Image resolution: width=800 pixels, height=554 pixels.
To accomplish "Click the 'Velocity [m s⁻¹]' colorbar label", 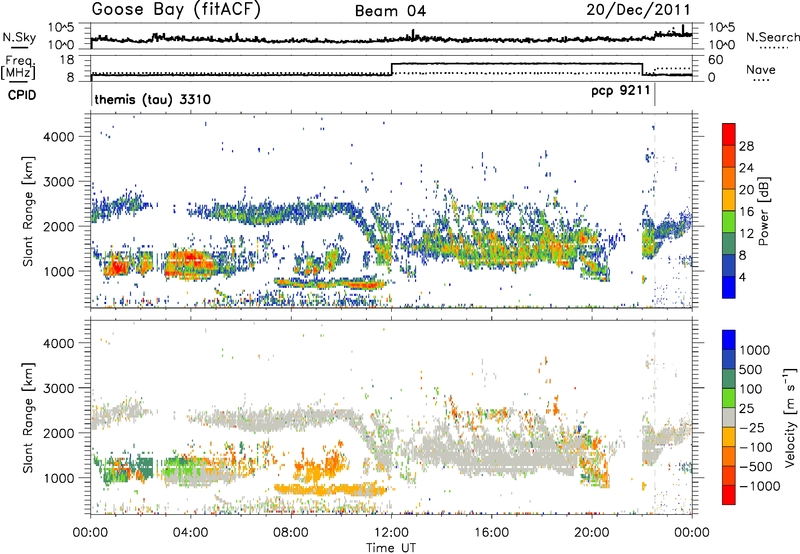I will click(790, 417).
